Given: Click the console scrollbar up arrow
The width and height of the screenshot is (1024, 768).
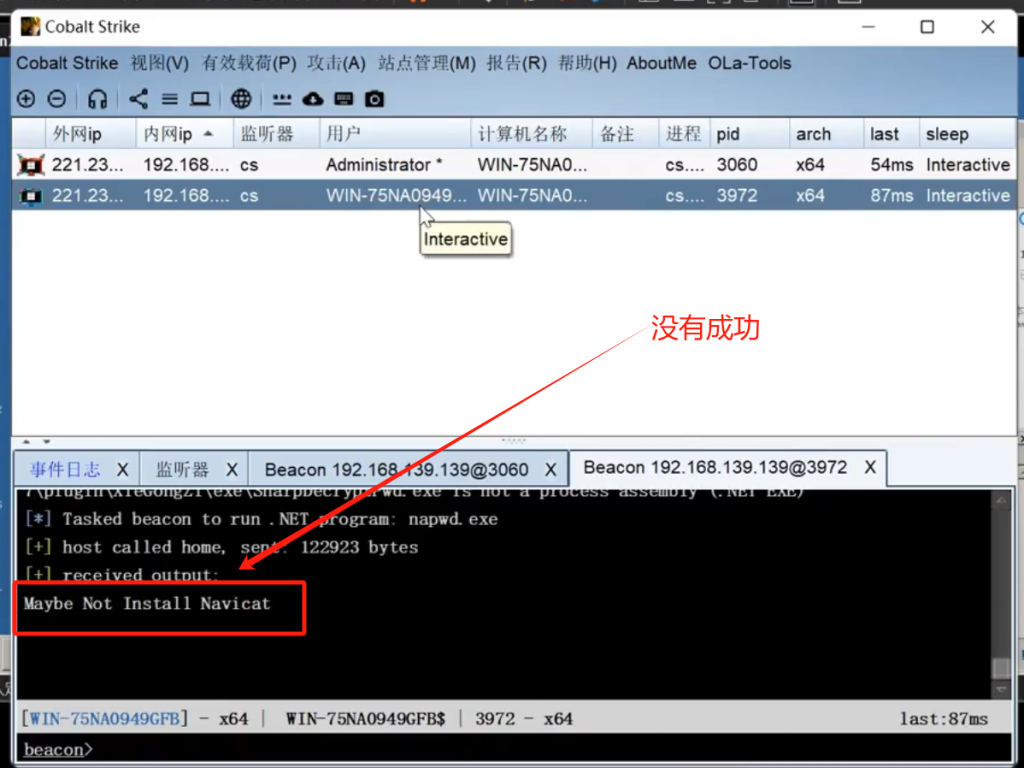Looking at the screenshot, I should coord(1001,500).
